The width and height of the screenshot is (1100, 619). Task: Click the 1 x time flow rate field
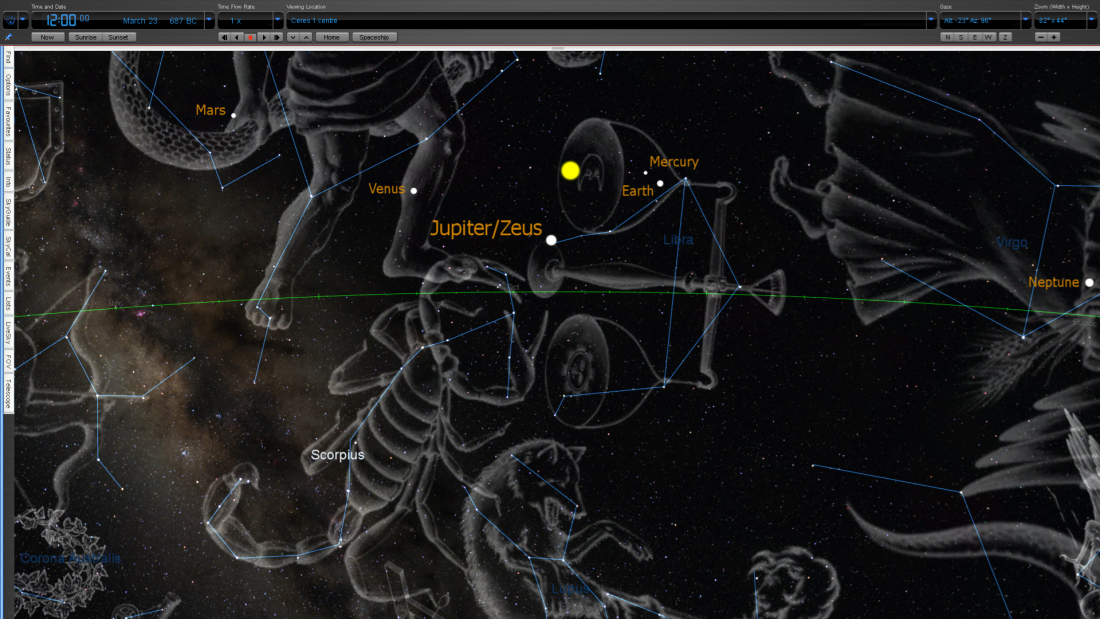tap(246, 21)
